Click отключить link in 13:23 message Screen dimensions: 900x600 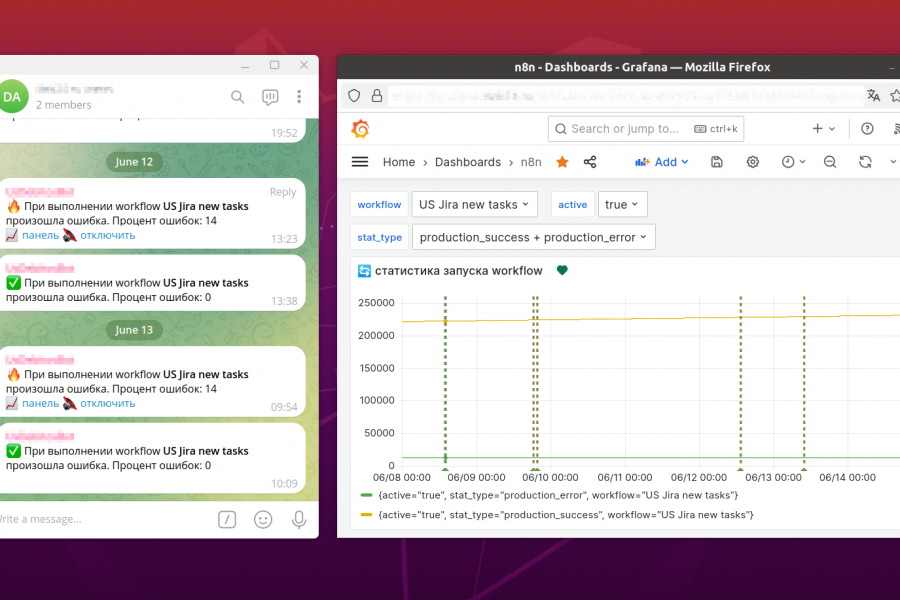pos(107,235)
